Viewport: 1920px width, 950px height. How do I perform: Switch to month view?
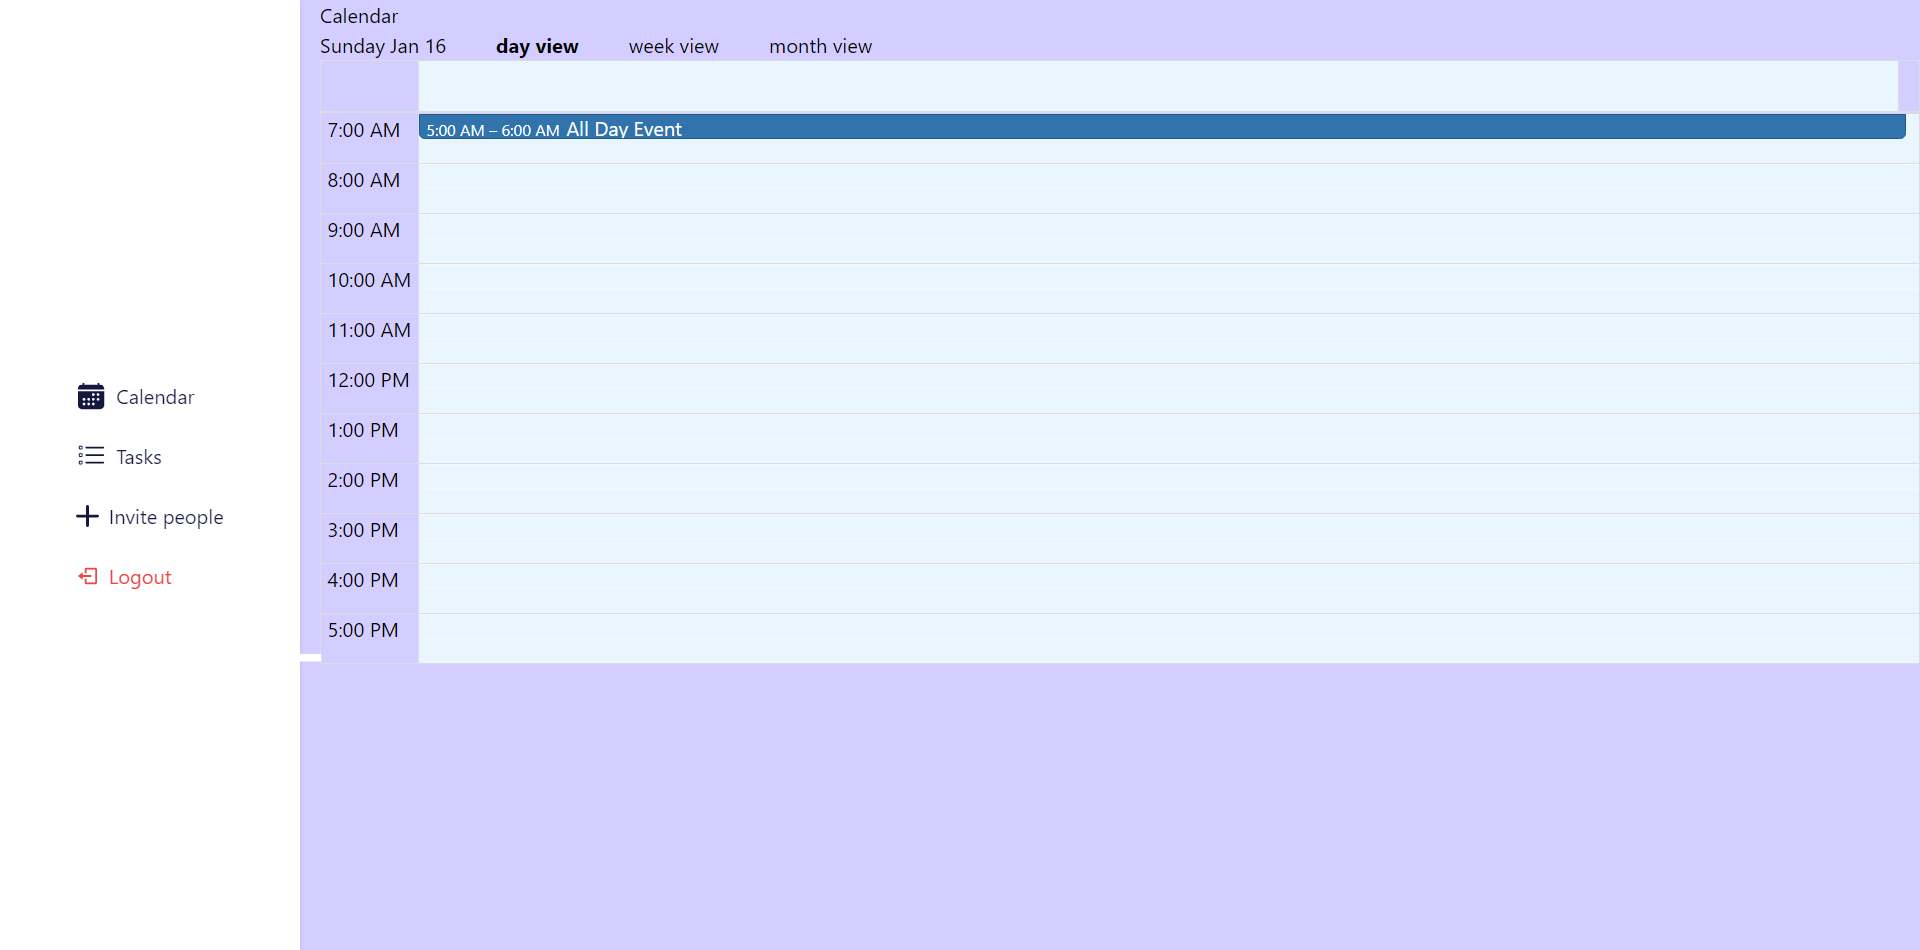[x=820, y=46]
